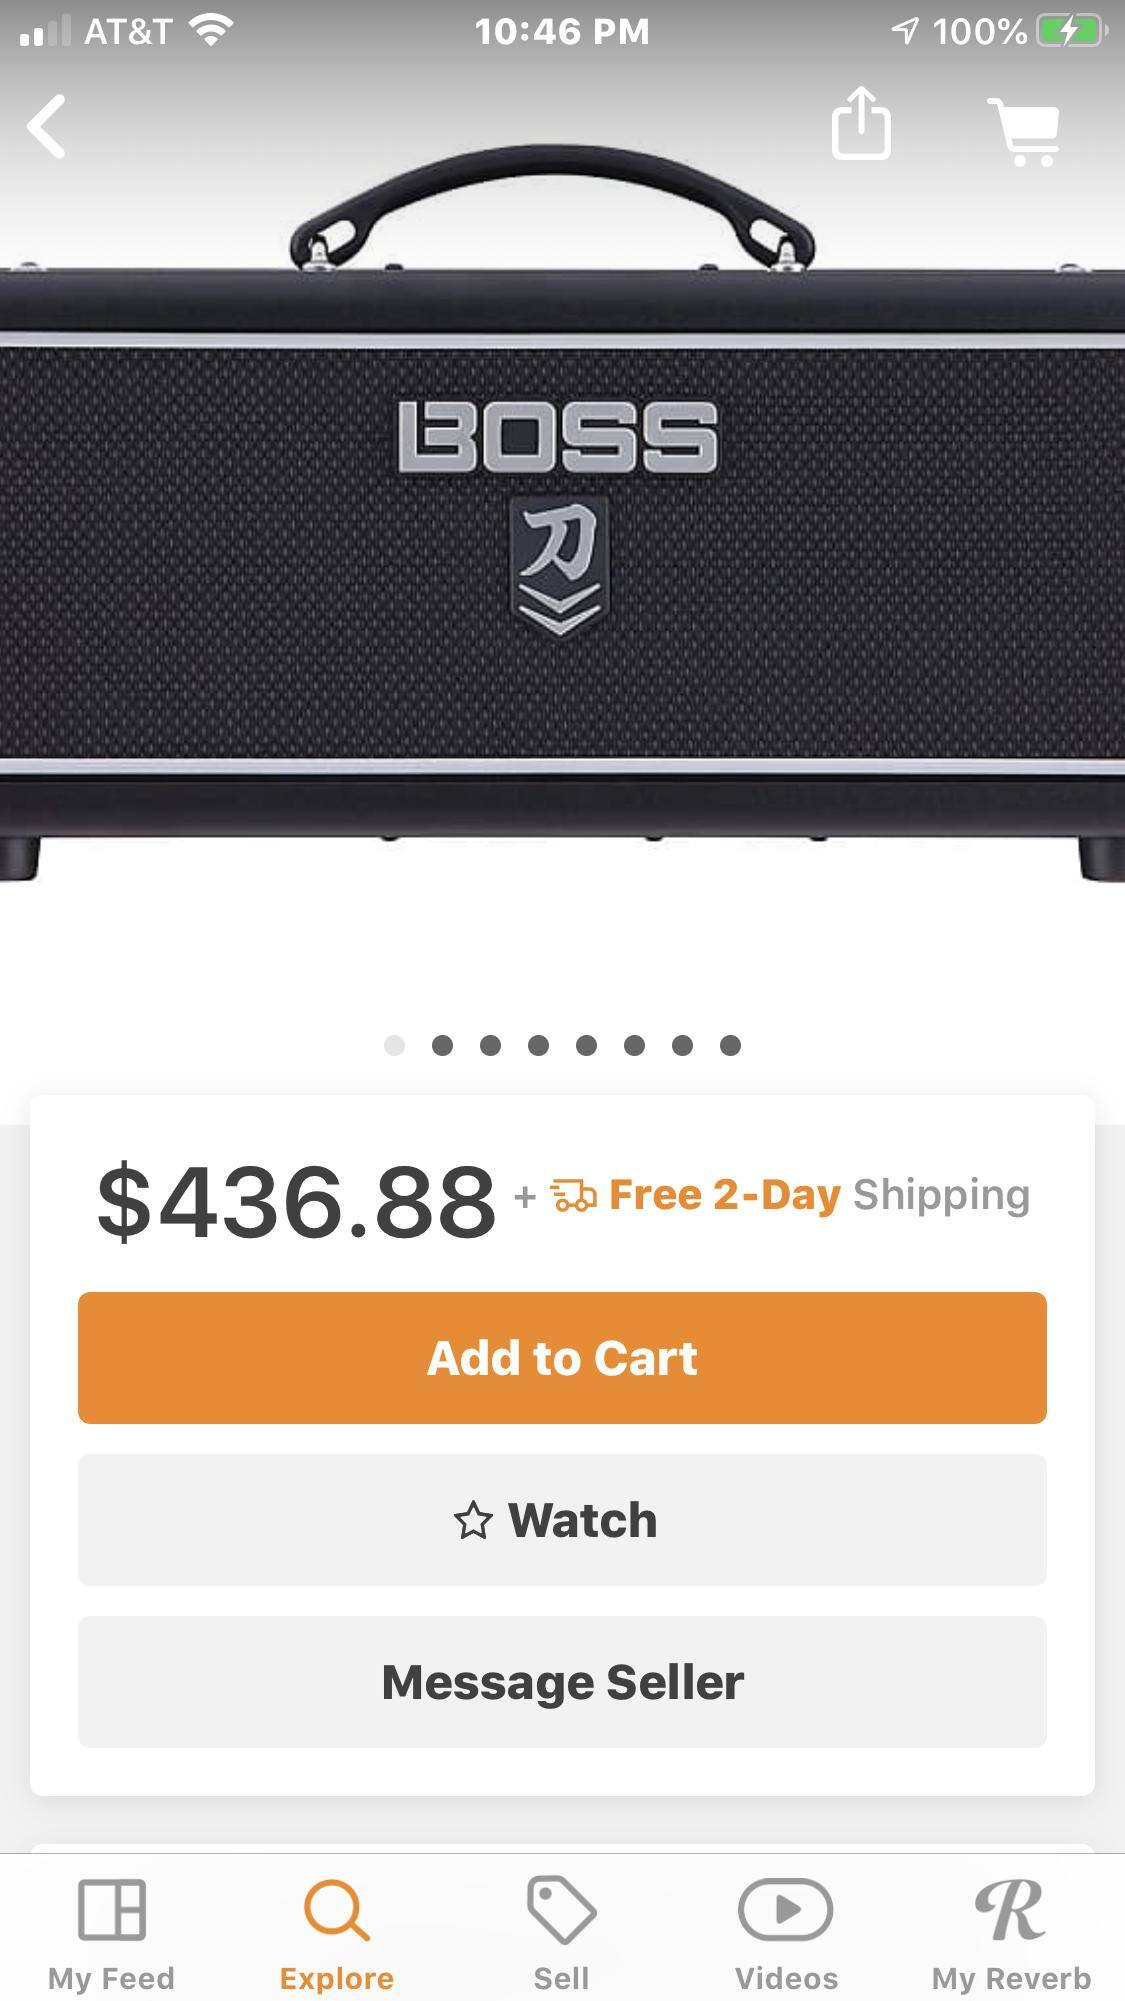This screenshot has width=1125, height=2001.
Task: Tap the delivery truck shipping icon
Action: pyautogui.click(x=573, y=1195)
